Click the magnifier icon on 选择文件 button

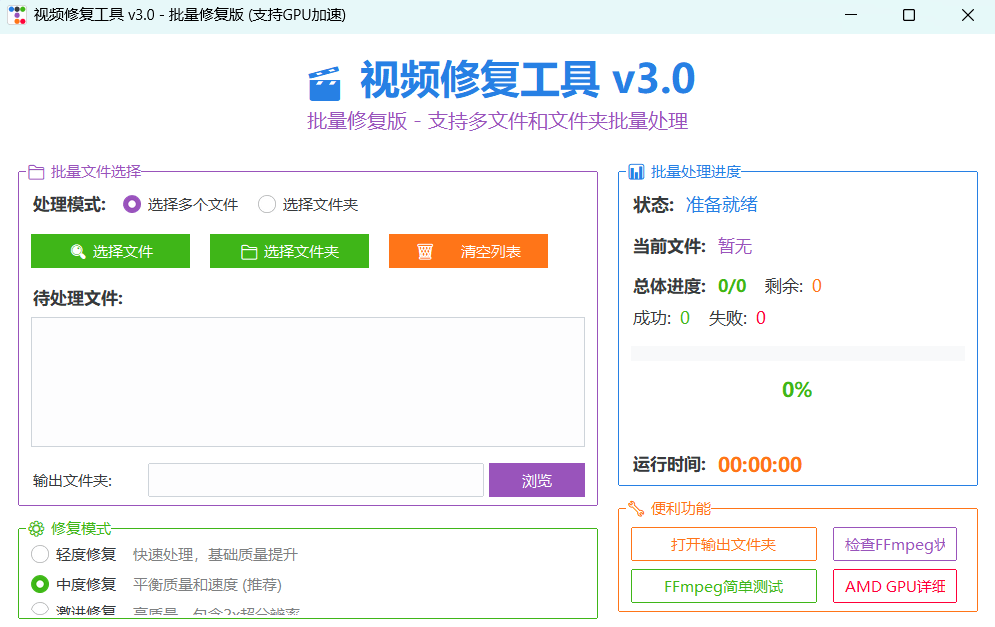78,251
